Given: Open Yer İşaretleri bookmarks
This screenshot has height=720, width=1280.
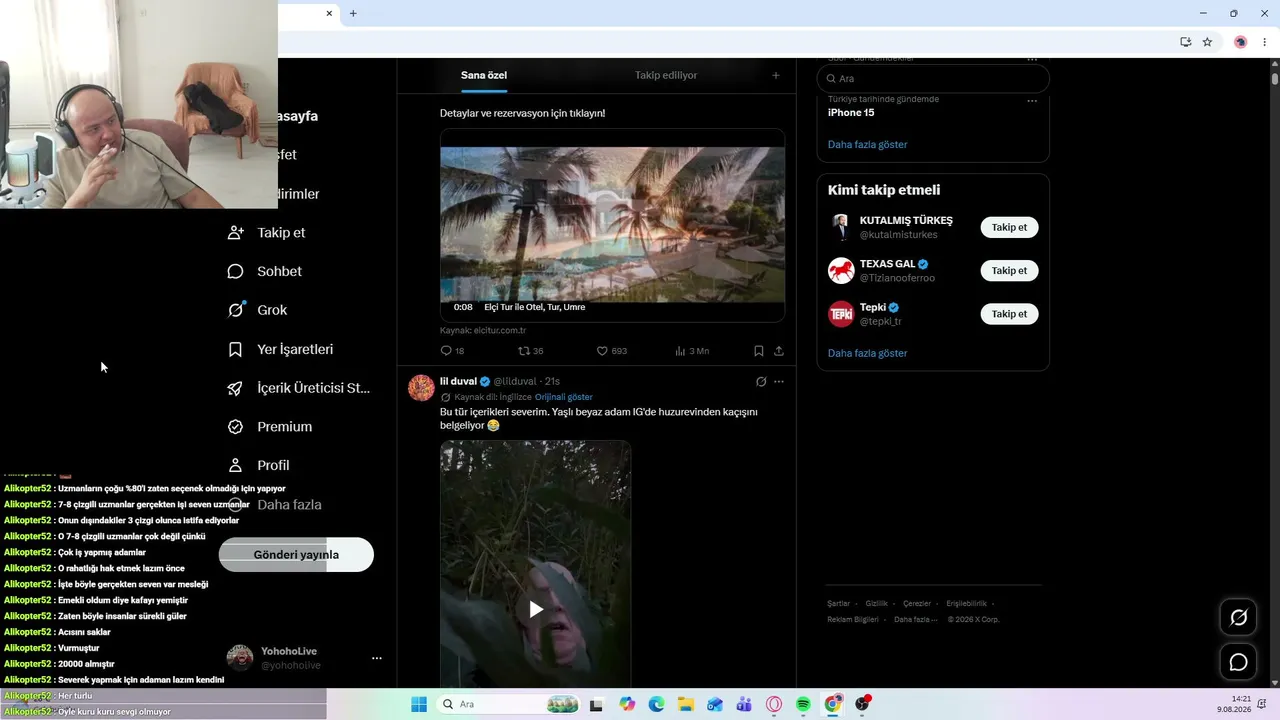Looking at the screenshot, I should point(281,349).
